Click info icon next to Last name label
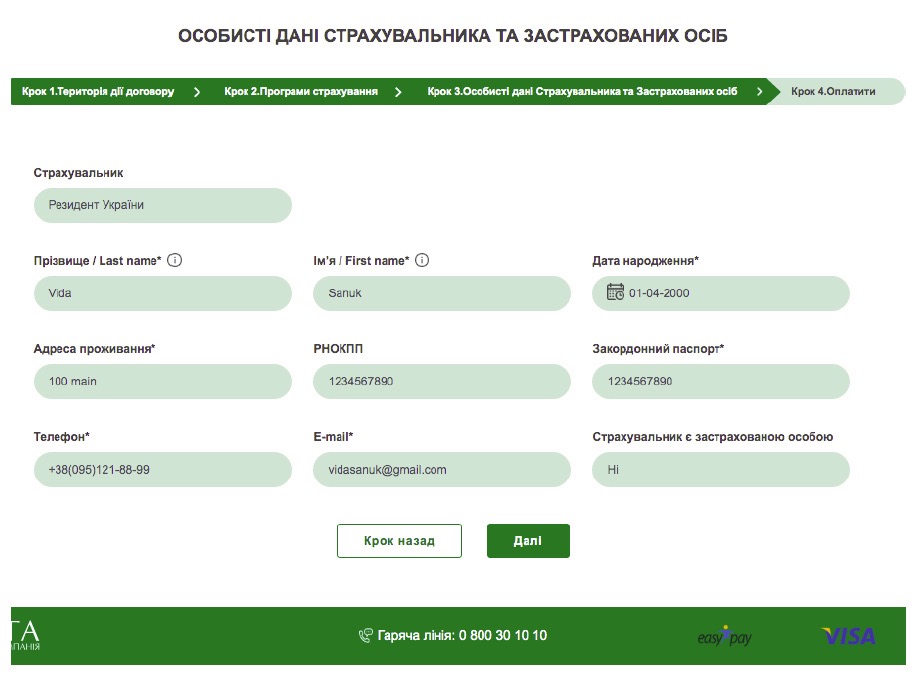This screenshot has height=676, width=916. (x=175, y=260)
